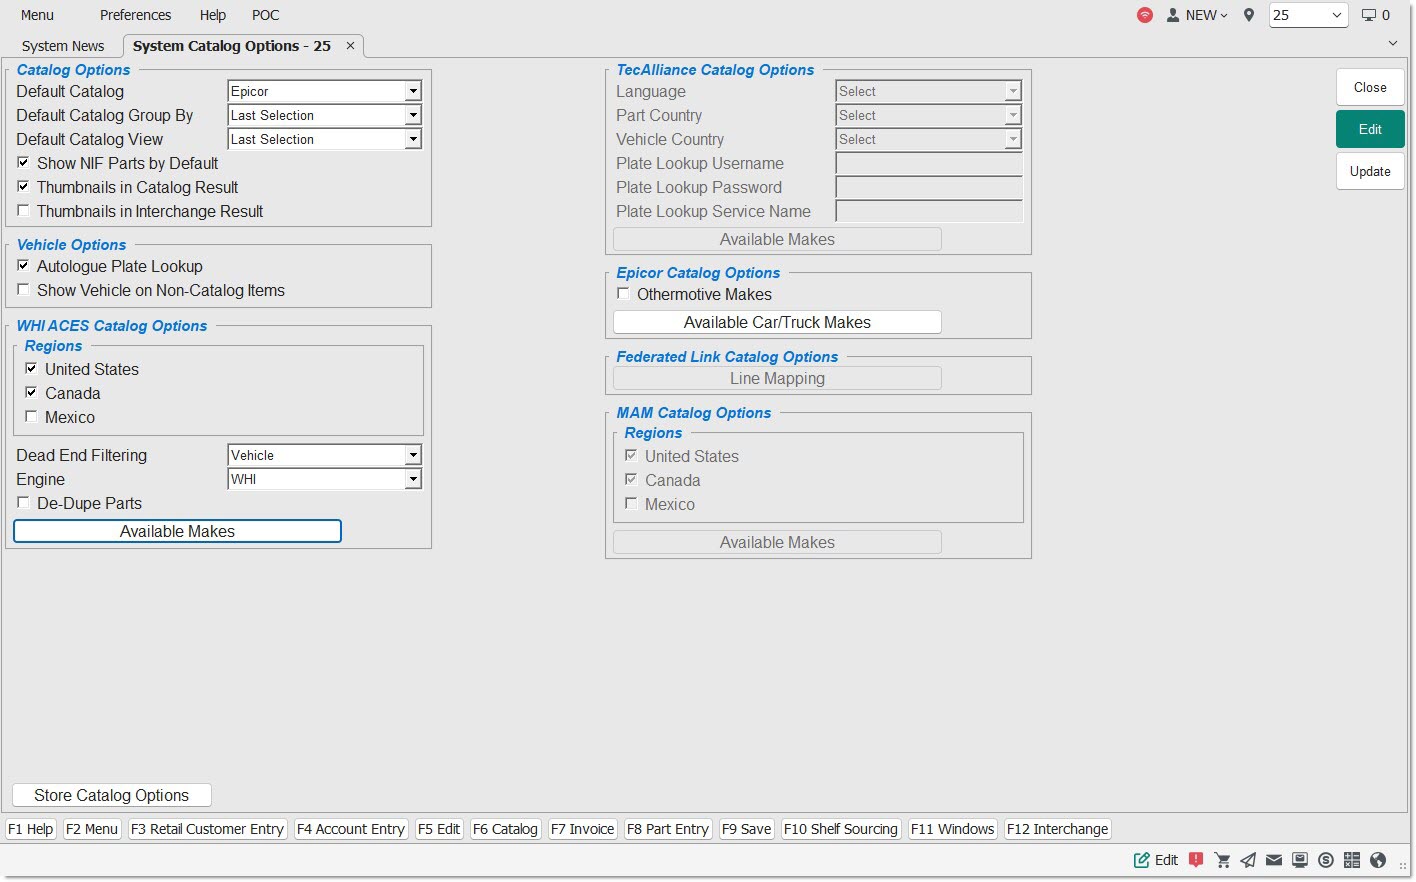Image resolution: width=1416 pixels, height=882 pixels.
Task: Close the System Catalog Options tab
Action: click(x=350, y=46)
